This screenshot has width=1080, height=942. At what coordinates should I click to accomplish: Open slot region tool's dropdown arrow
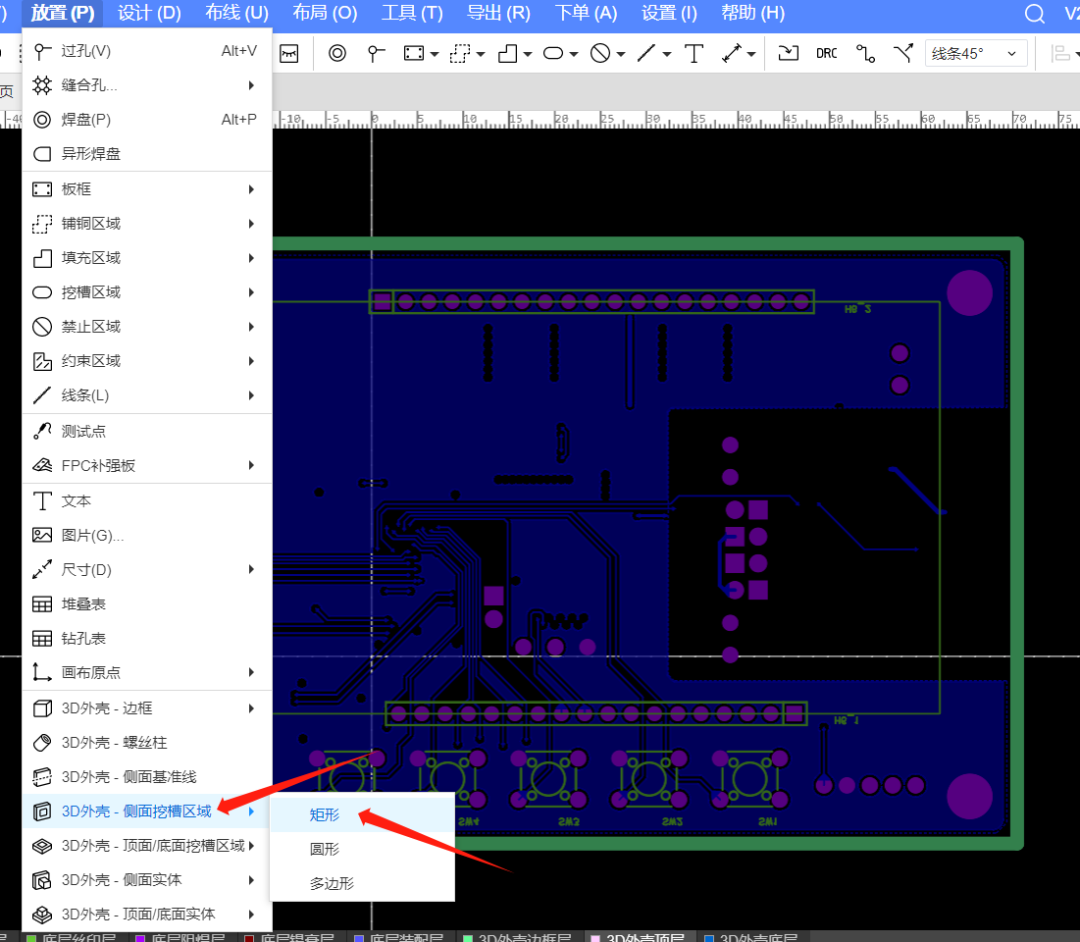tap(574, 54)
